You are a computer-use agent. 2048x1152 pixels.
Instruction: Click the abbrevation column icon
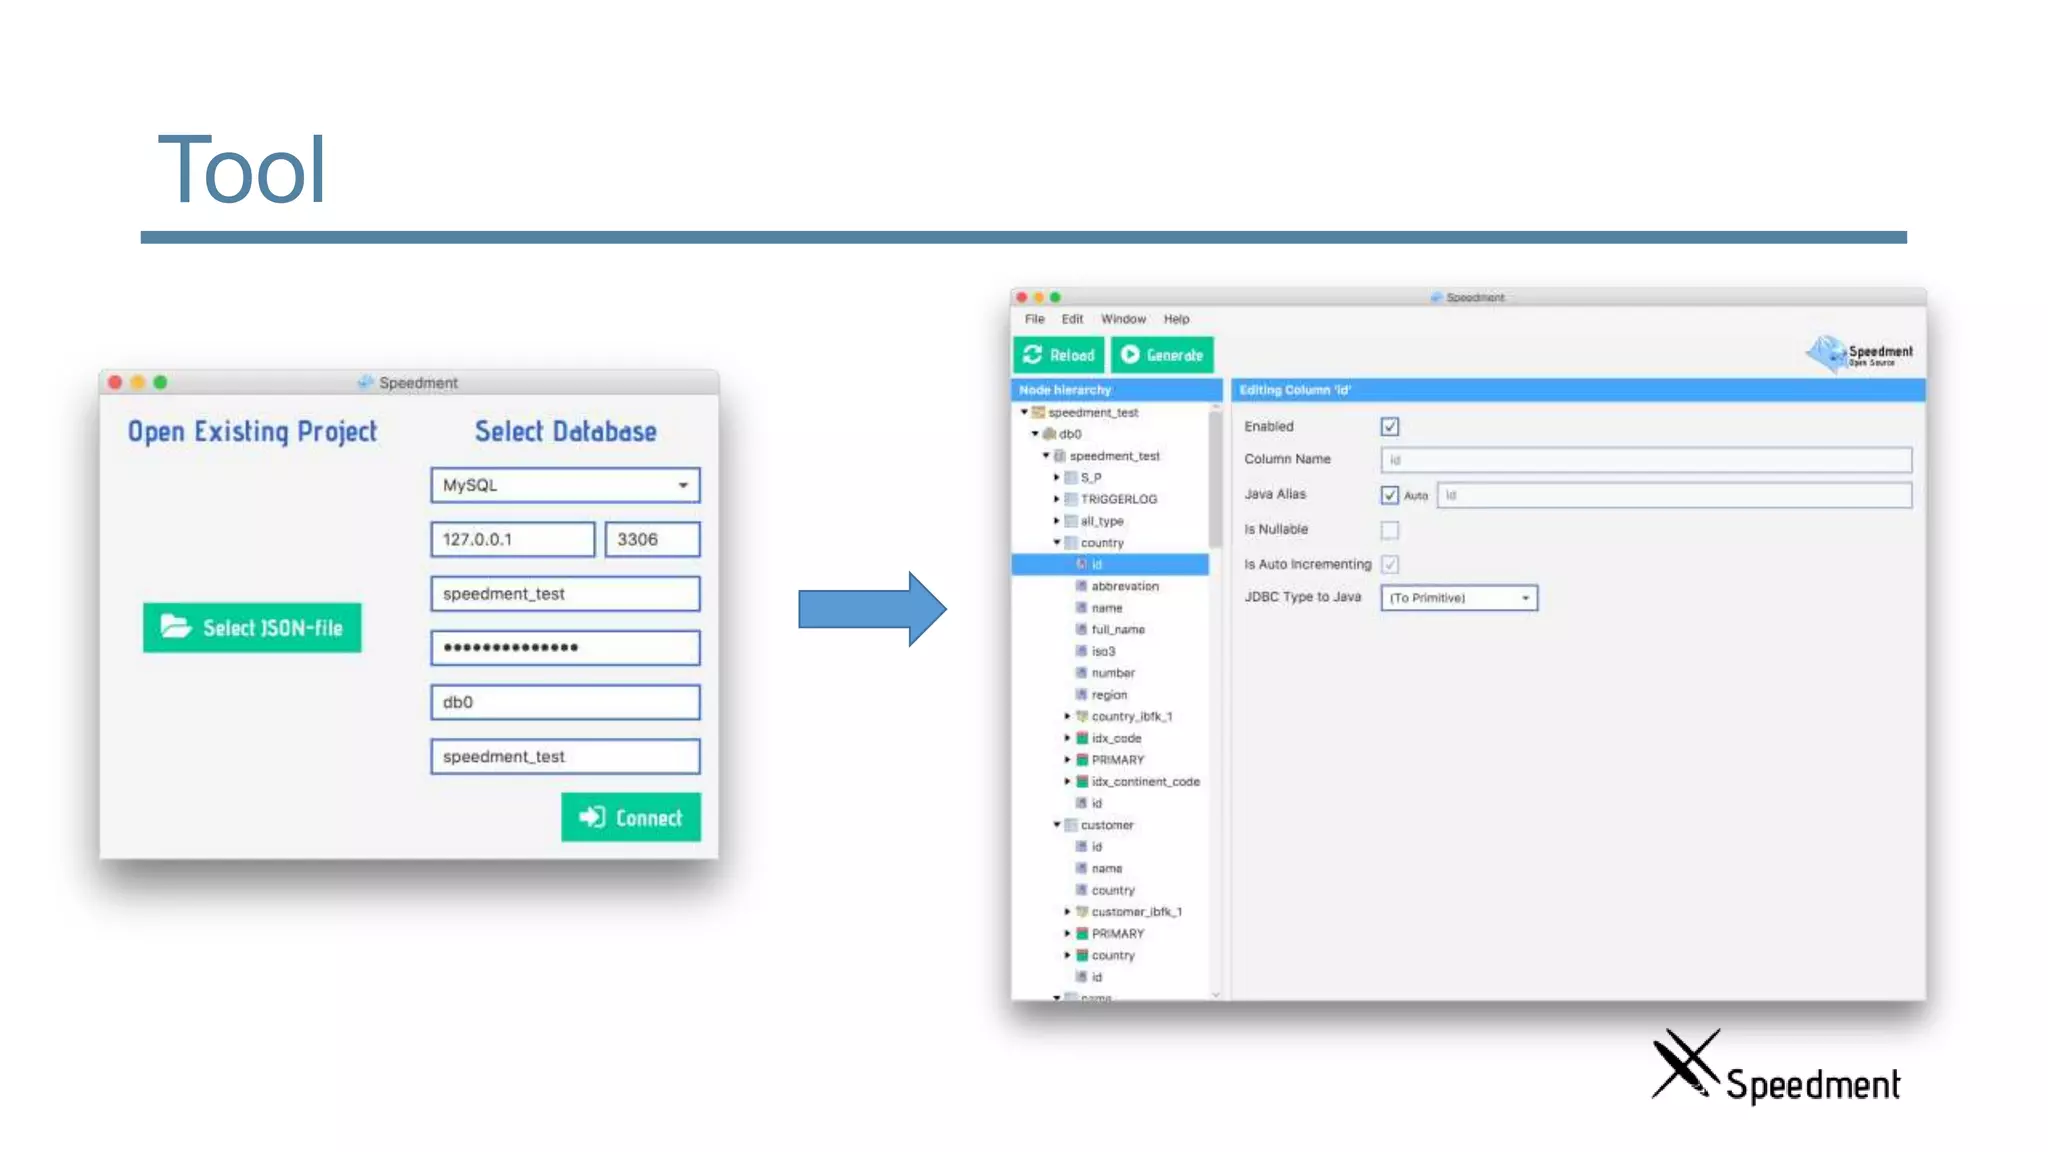pos(1081,586)
